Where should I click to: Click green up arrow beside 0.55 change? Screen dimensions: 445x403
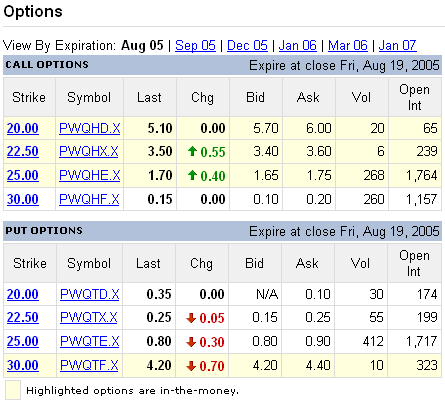click(x=192, y=151)
